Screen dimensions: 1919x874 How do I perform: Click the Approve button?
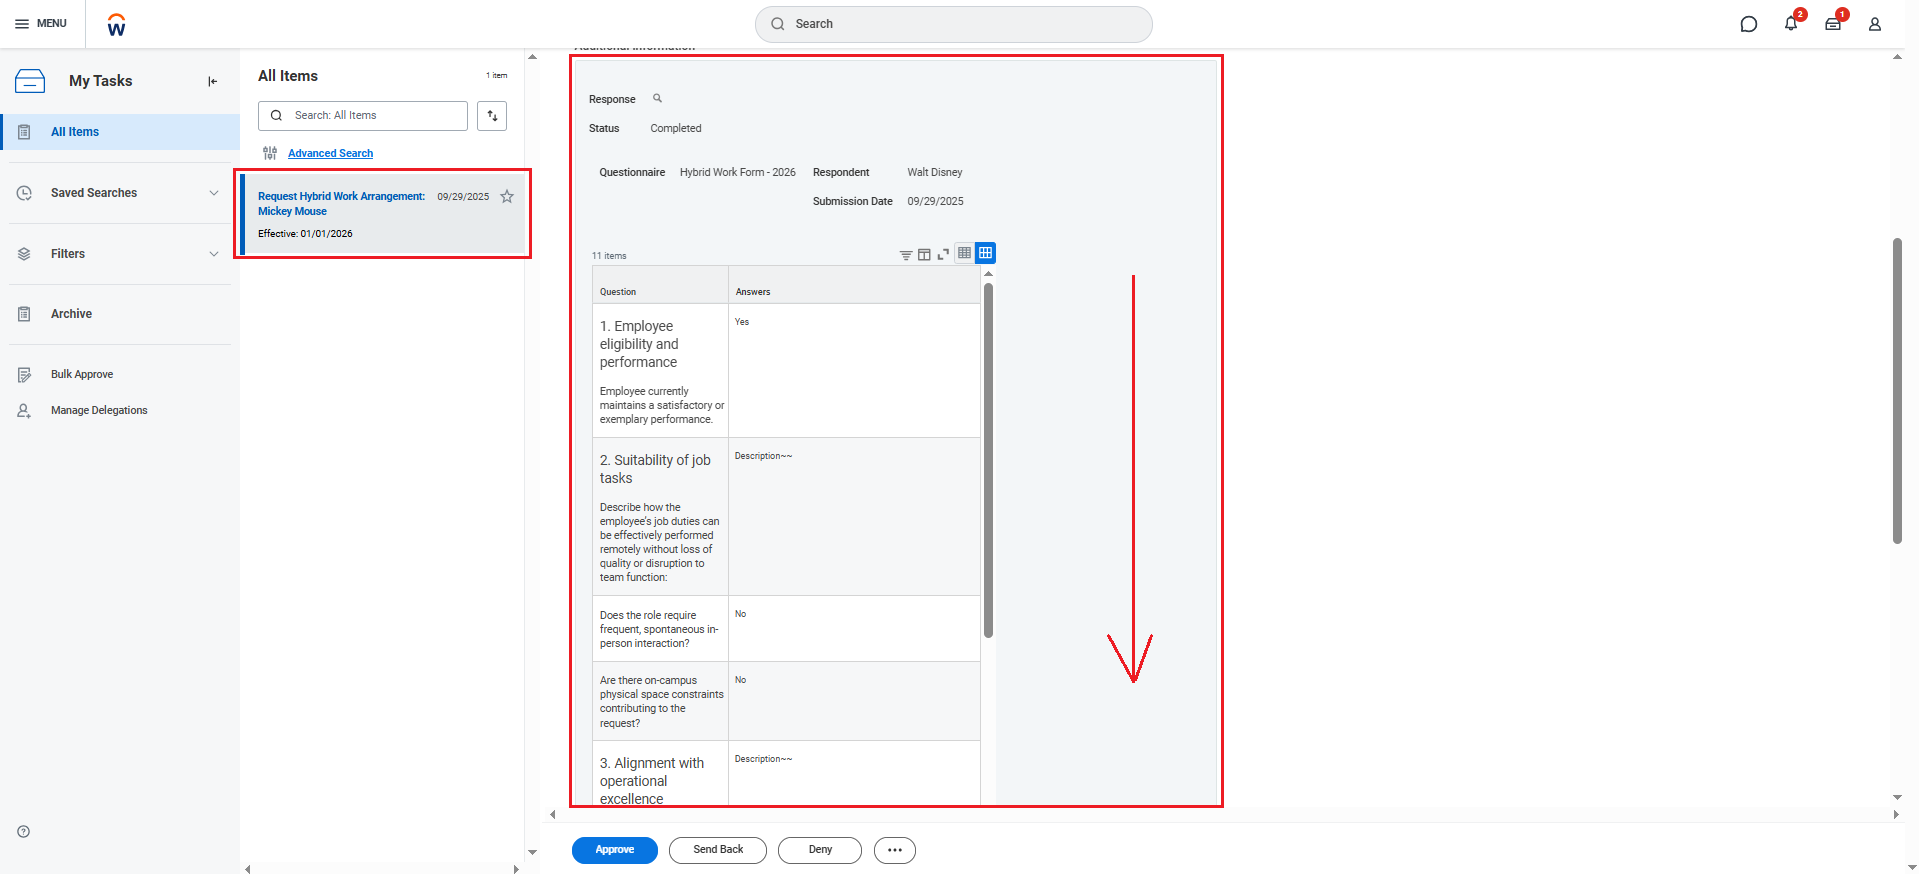[x=614, y=850]
